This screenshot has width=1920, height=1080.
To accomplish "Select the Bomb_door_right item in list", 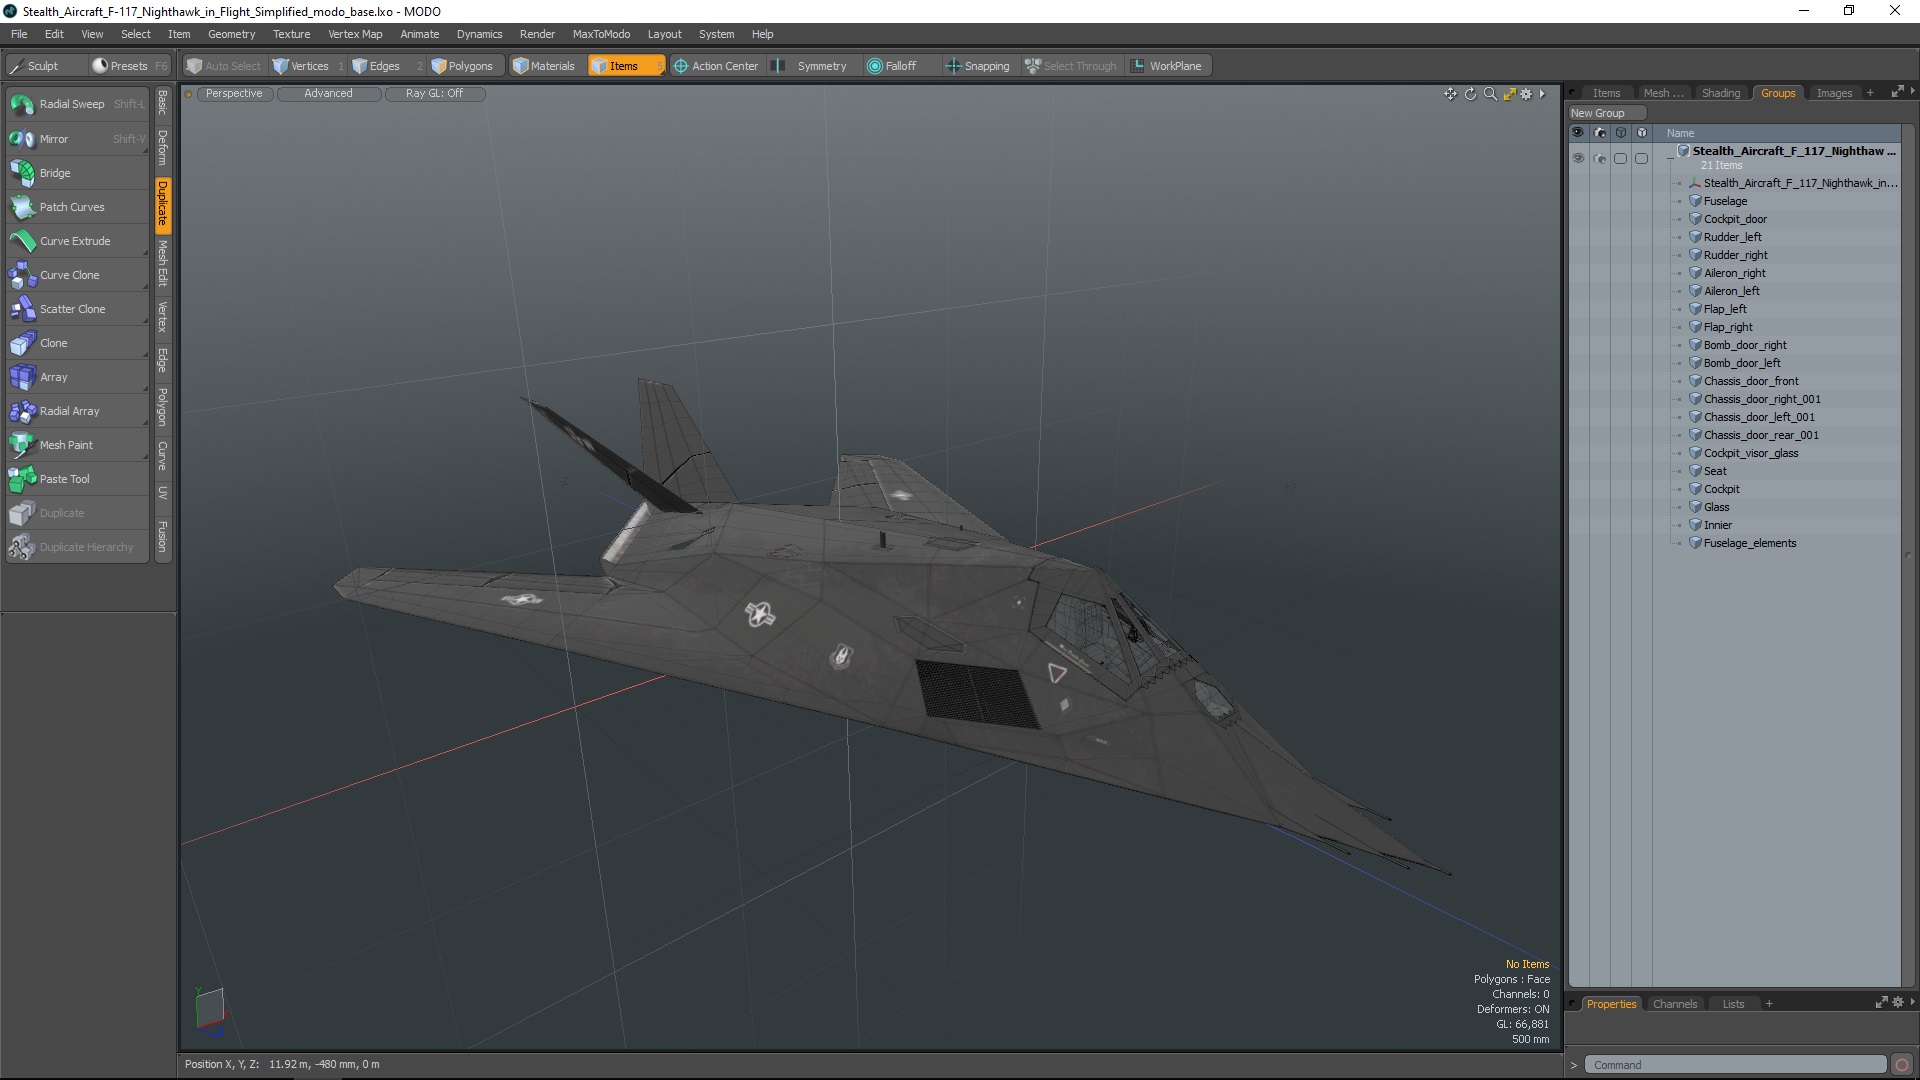I will tap(1744, 345).
